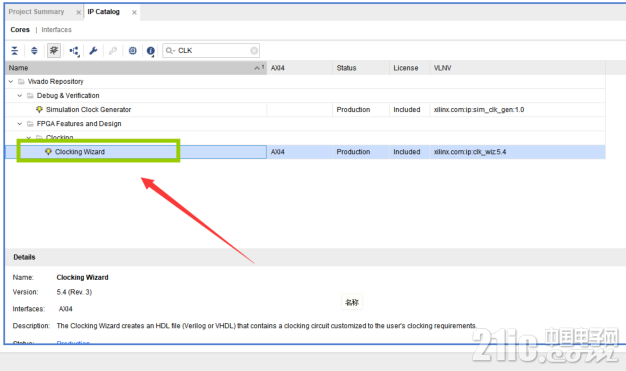
Task: Click the wrench Customize IP icon
Action: [x=93, y=51]
